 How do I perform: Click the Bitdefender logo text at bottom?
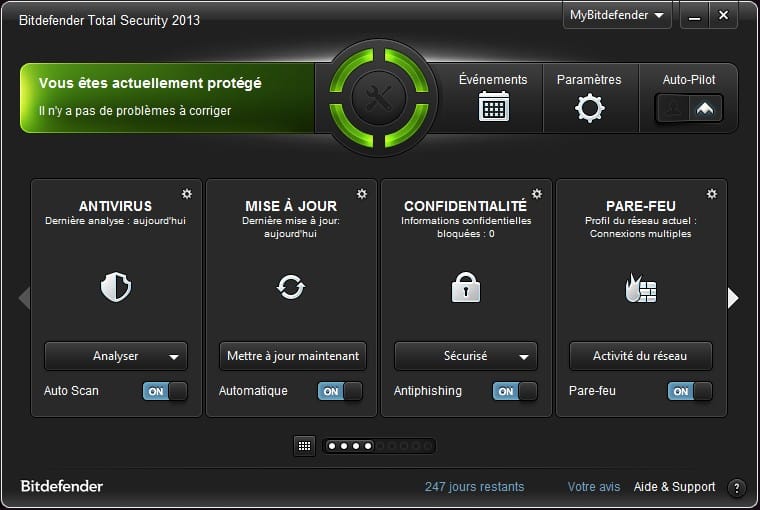62,486
